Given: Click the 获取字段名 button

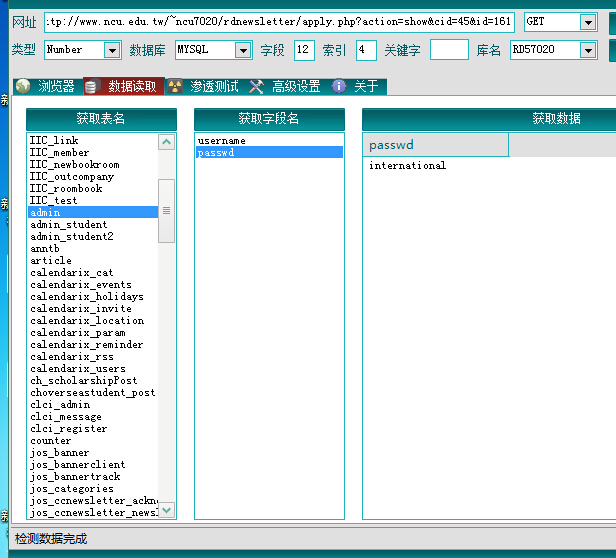Looking at the screenshot, I should click(x=269, y=119).
